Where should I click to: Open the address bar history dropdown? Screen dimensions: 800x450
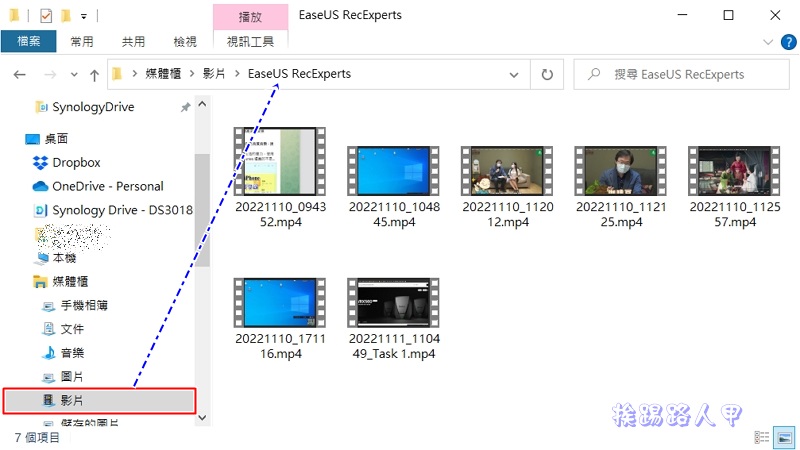[514, 75]
